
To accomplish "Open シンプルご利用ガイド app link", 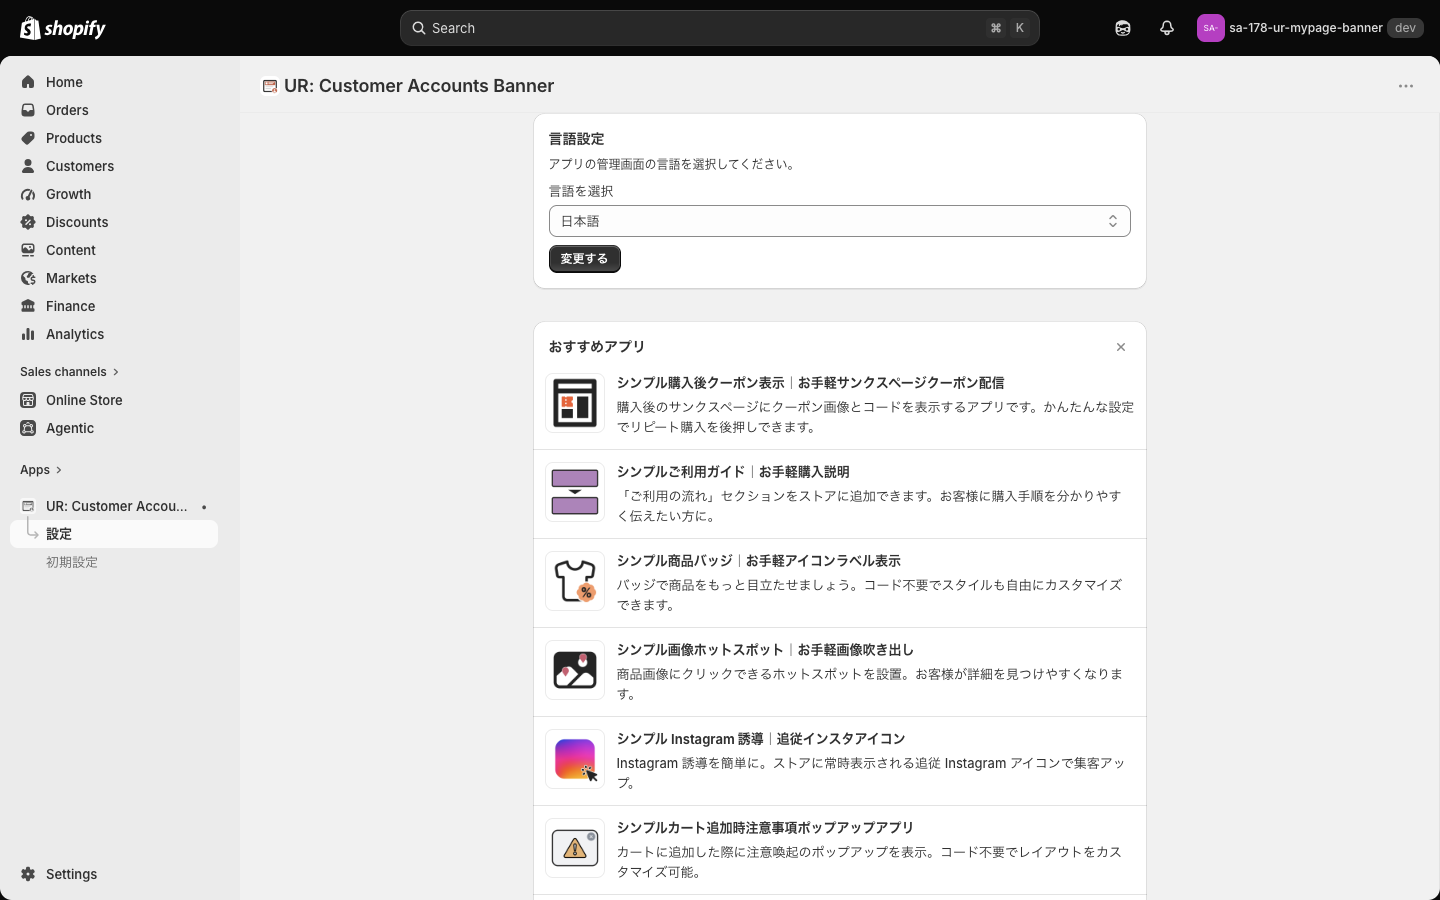I will (x=733, y=472).
